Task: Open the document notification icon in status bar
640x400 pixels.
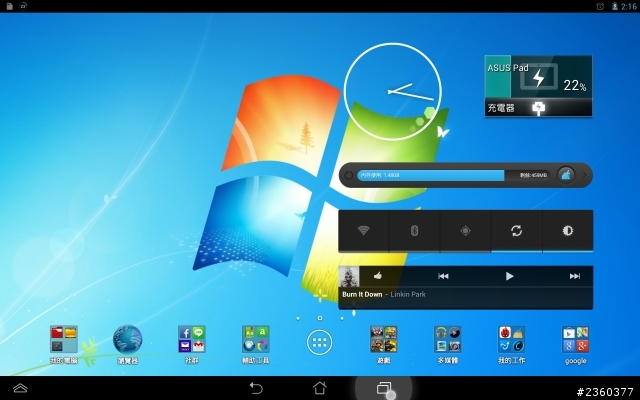Action: (9, 6)
